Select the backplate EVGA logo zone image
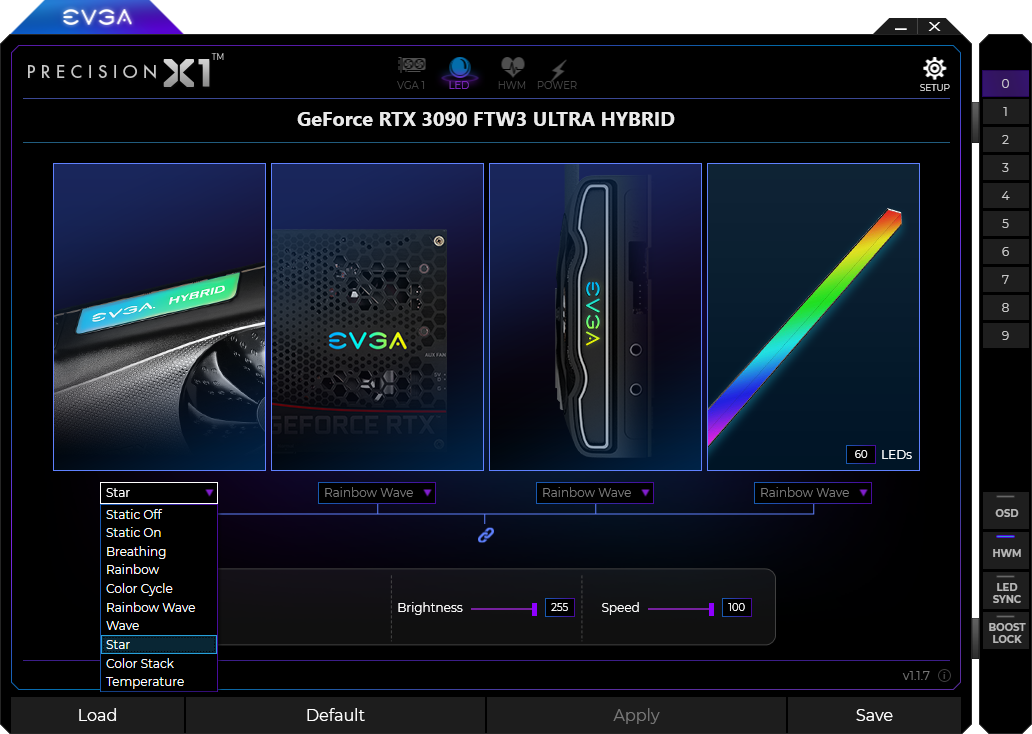This screenshot has width=1032, height=734. (x=377, y=317)
